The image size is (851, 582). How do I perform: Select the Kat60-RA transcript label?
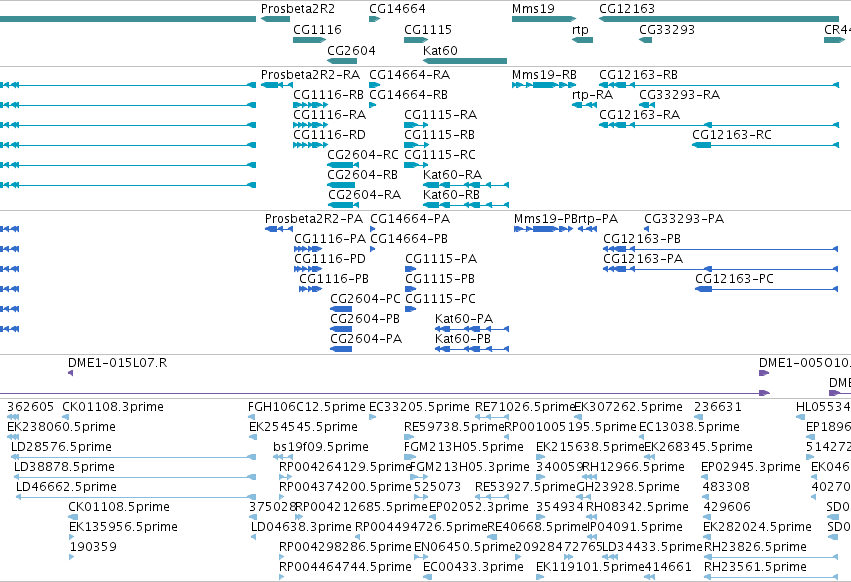point(453,174)
